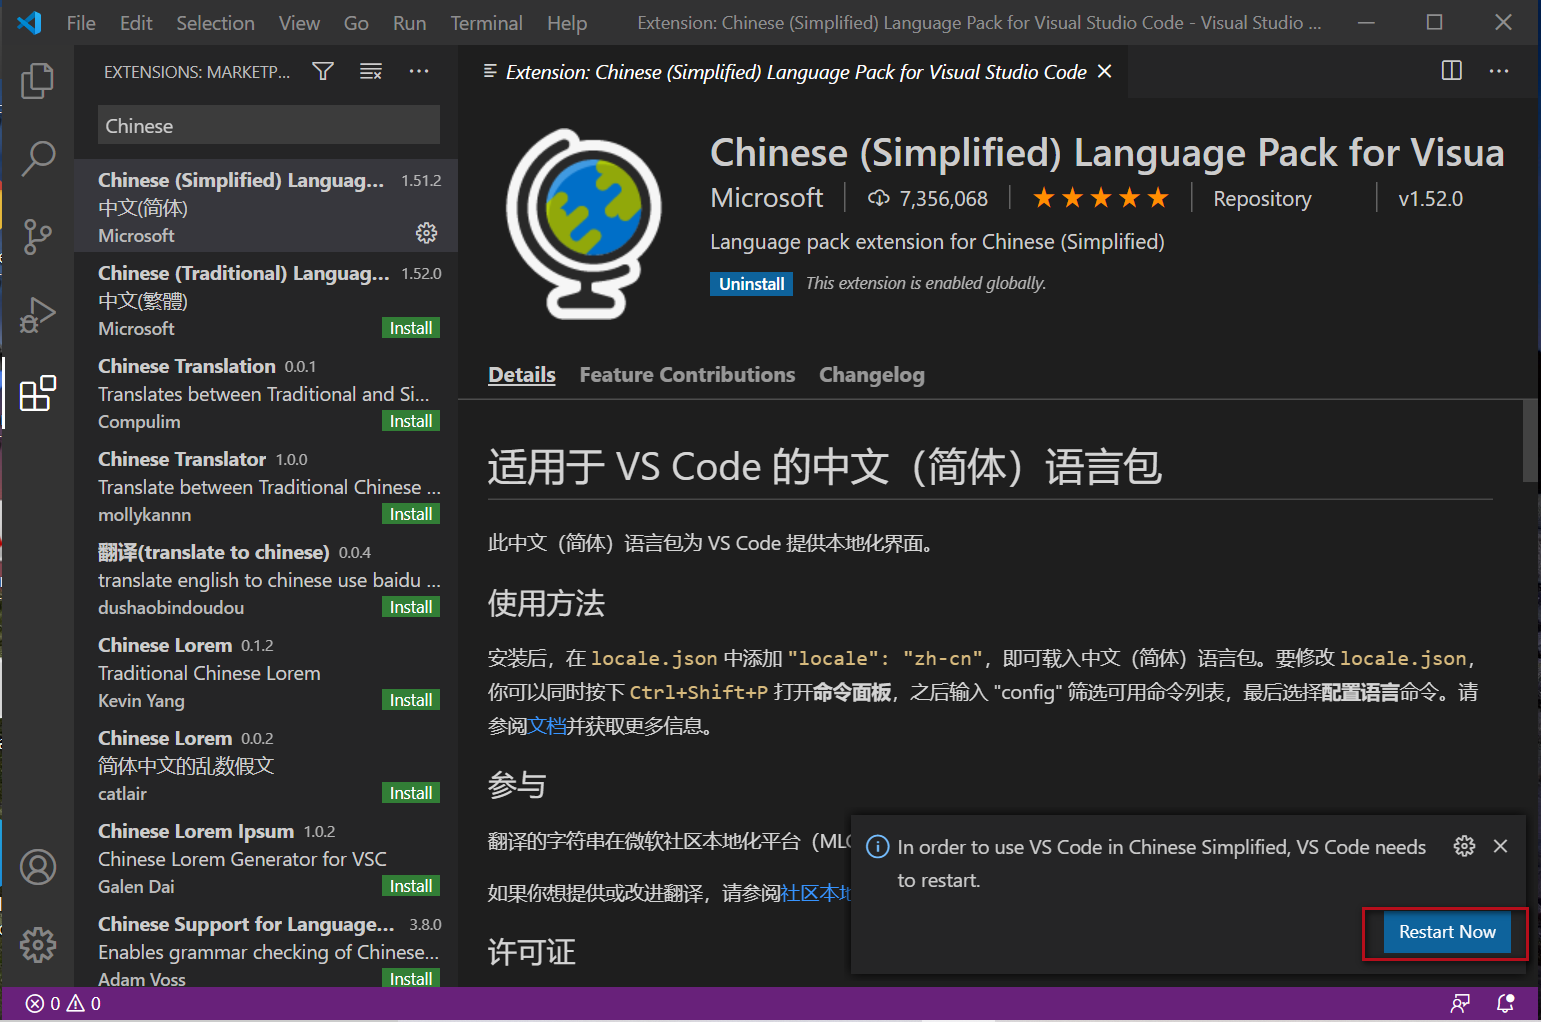Open the Accounts menu icon

pyautogui.click(x=38, y=867)
